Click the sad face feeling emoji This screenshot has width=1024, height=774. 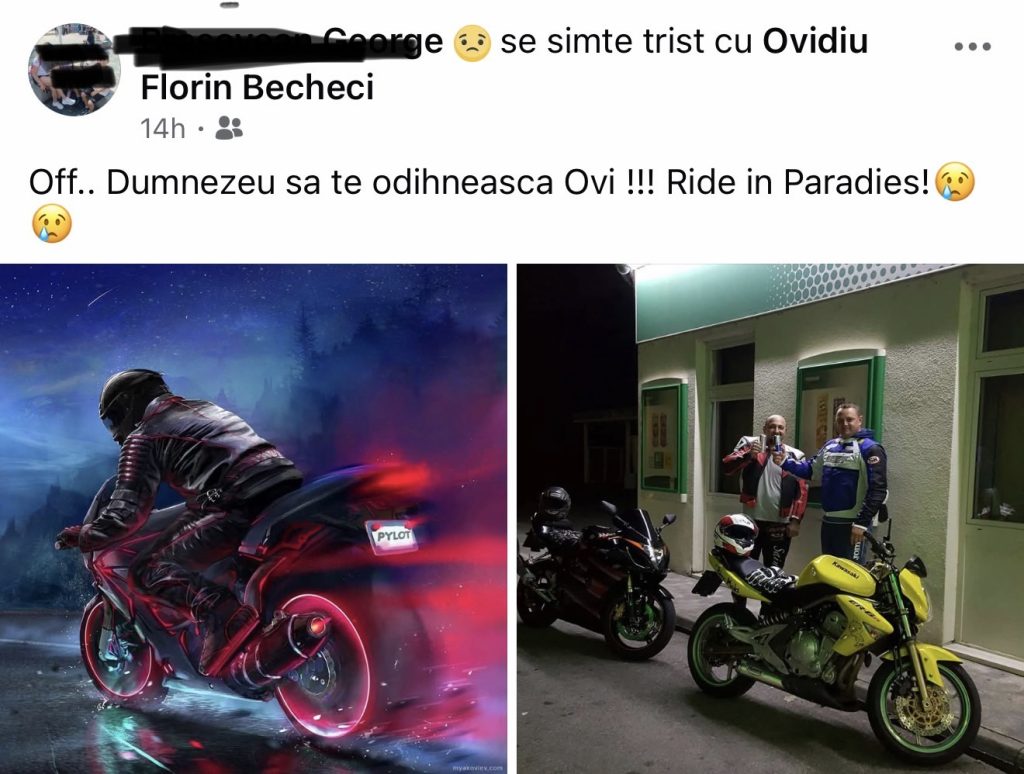[x=472, y=42]
